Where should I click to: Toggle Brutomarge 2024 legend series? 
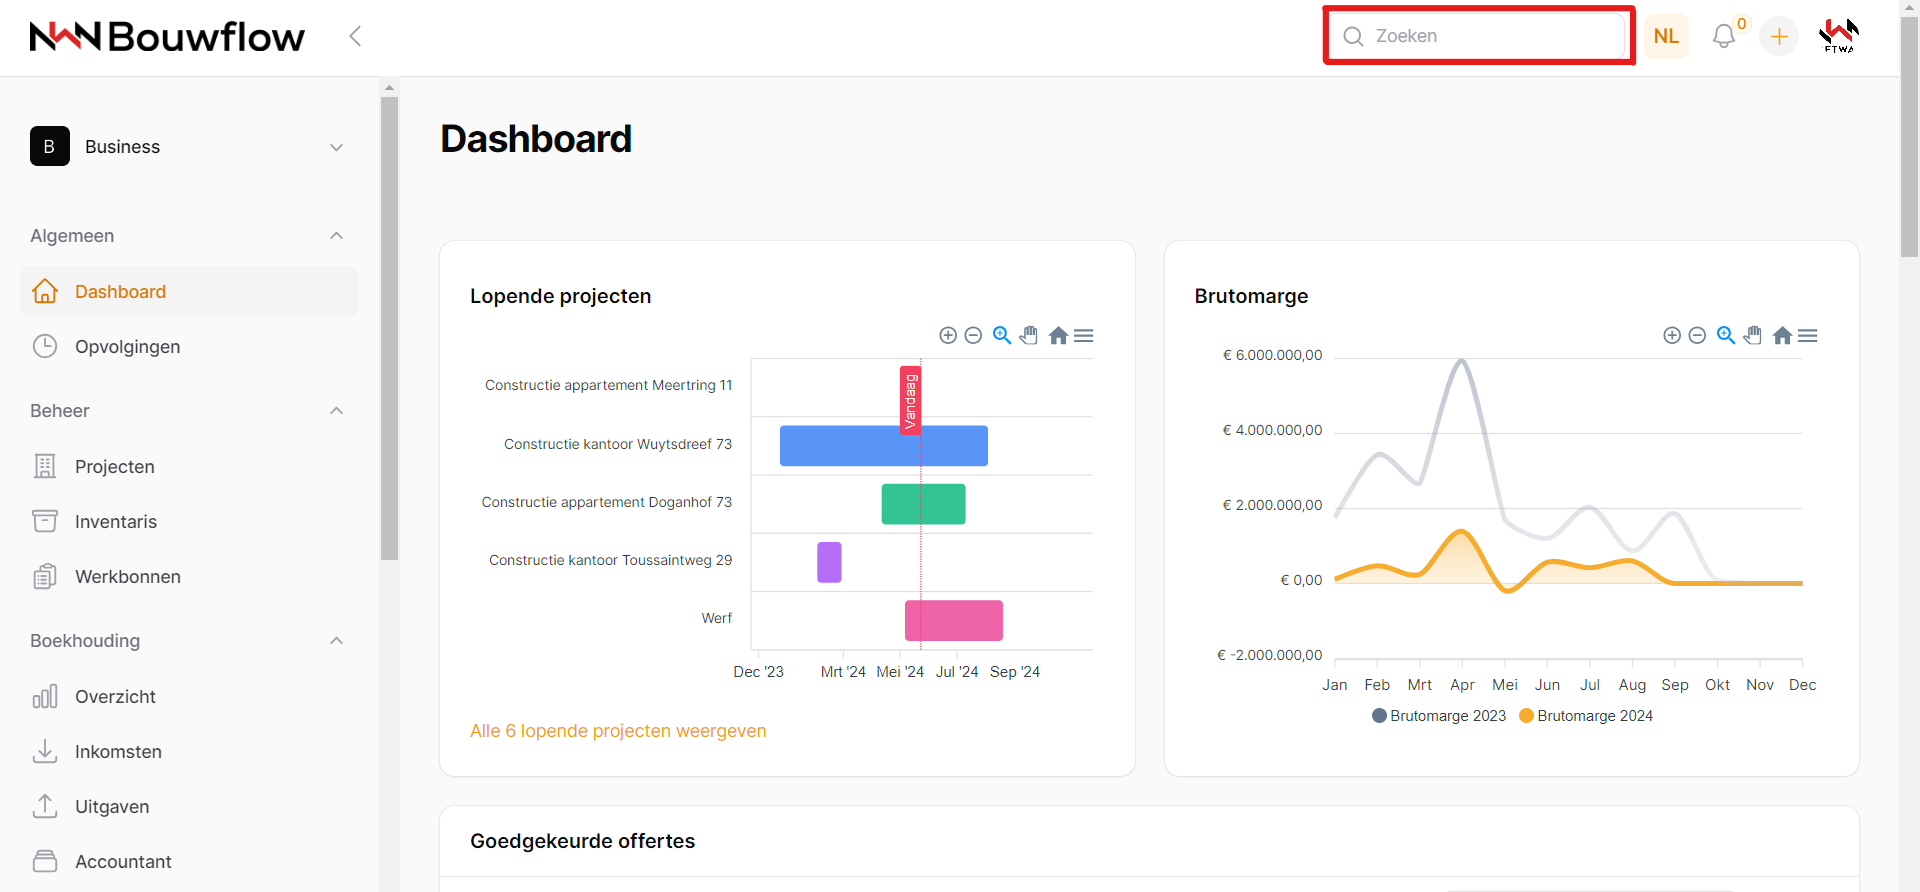click(1586, 716)
